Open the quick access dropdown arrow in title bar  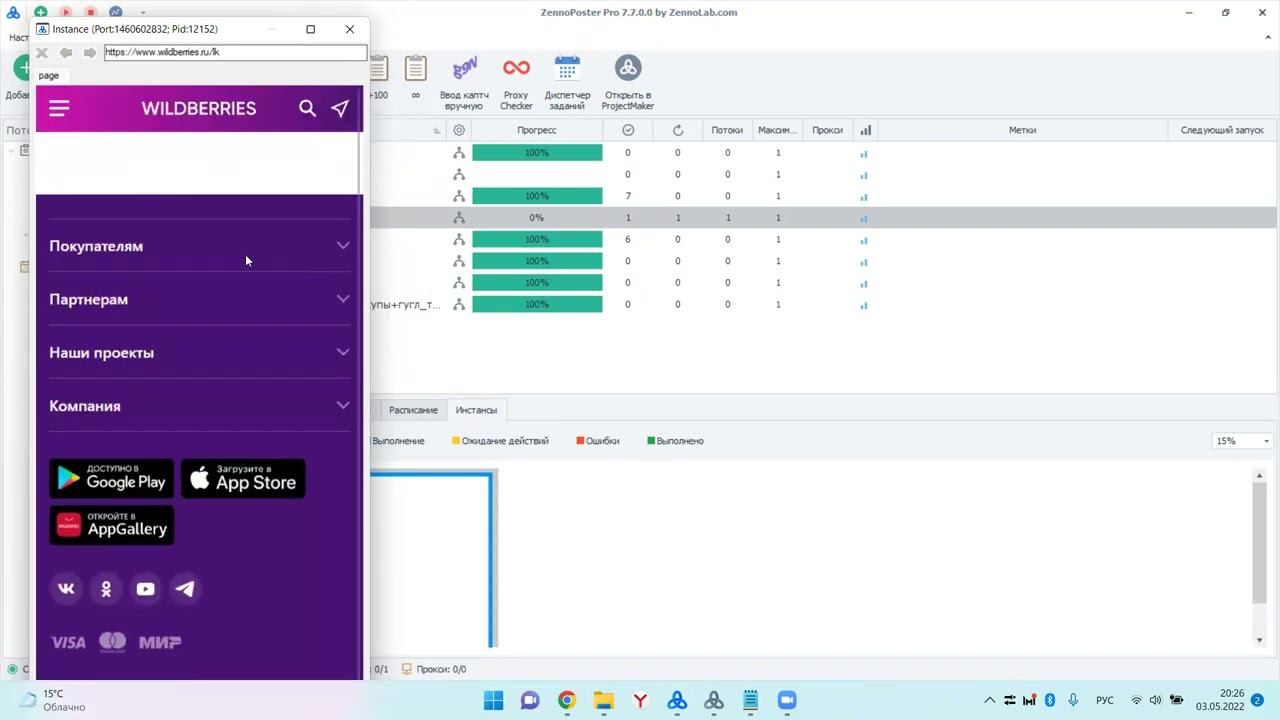click(142, 13)
